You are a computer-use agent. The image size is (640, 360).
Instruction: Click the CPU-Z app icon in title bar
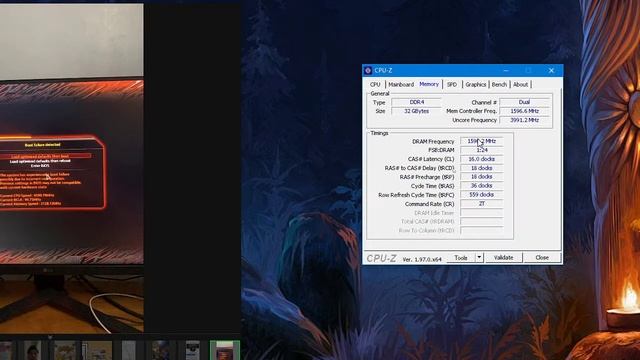368,71
